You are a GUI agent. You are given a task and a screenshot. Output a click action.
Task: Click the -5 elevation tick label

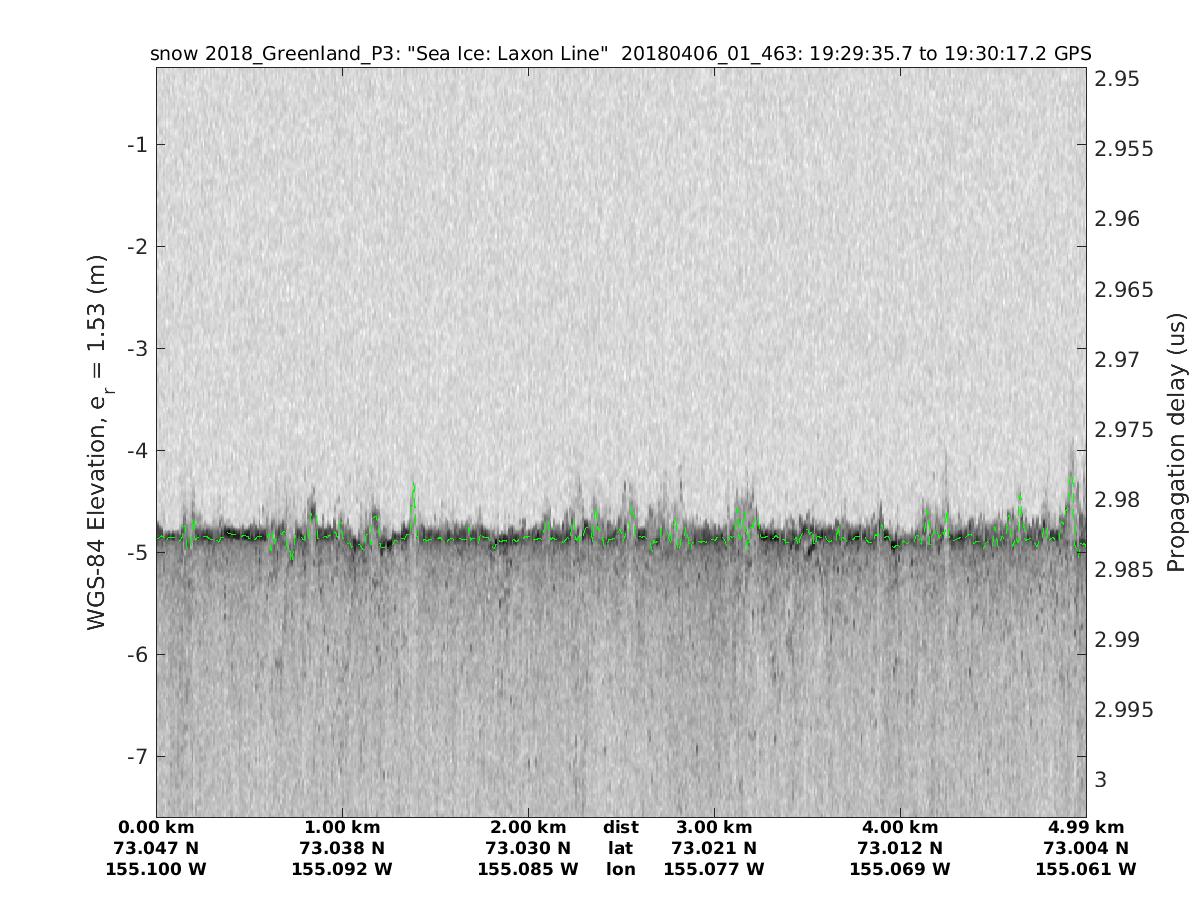(136, 553)
